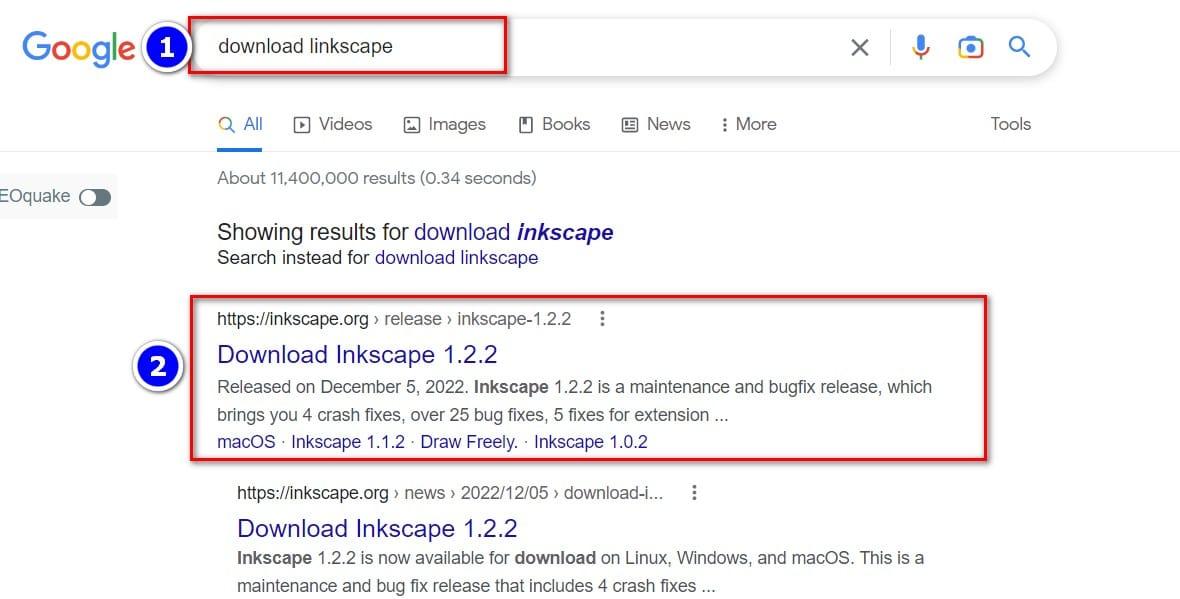1180x599 pixels.
Task: Expand the More search filters menu
Action: tap(748, 124)
